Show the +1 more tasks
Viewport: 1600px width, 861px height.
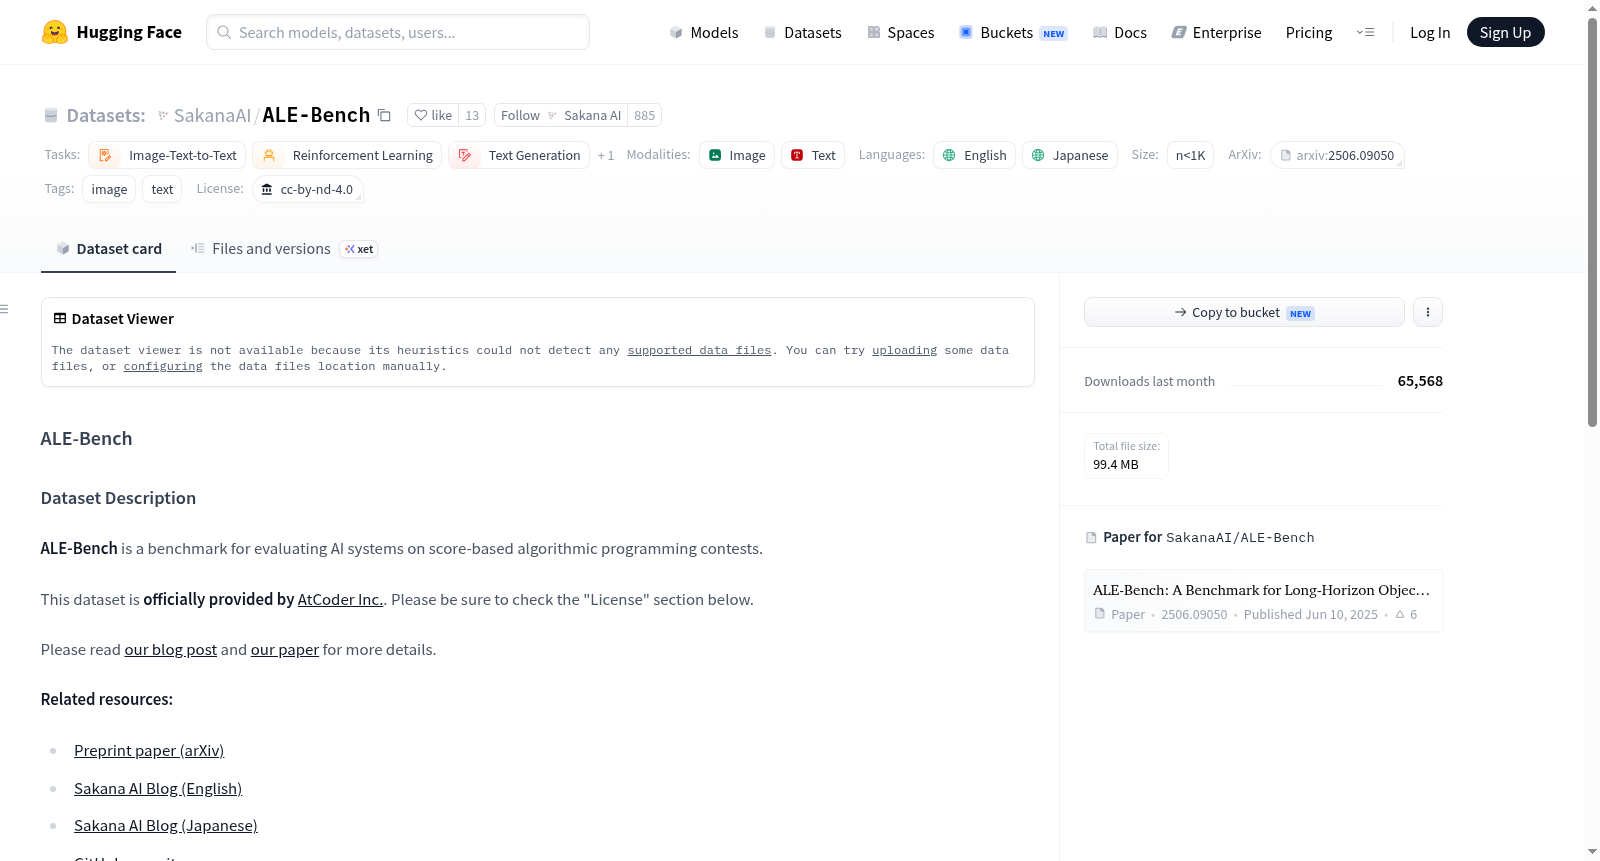click(606, 155)
